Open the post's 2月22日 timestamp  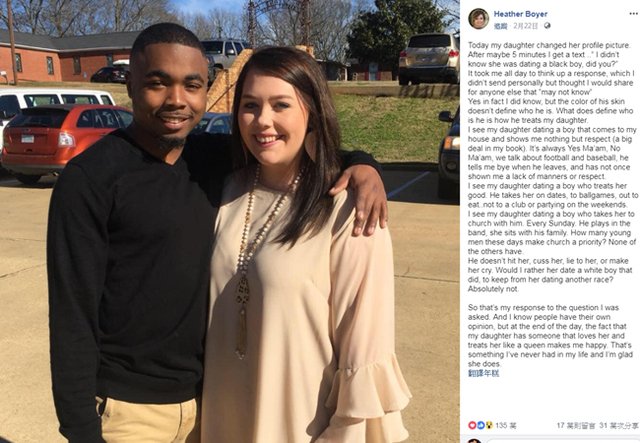526,26
